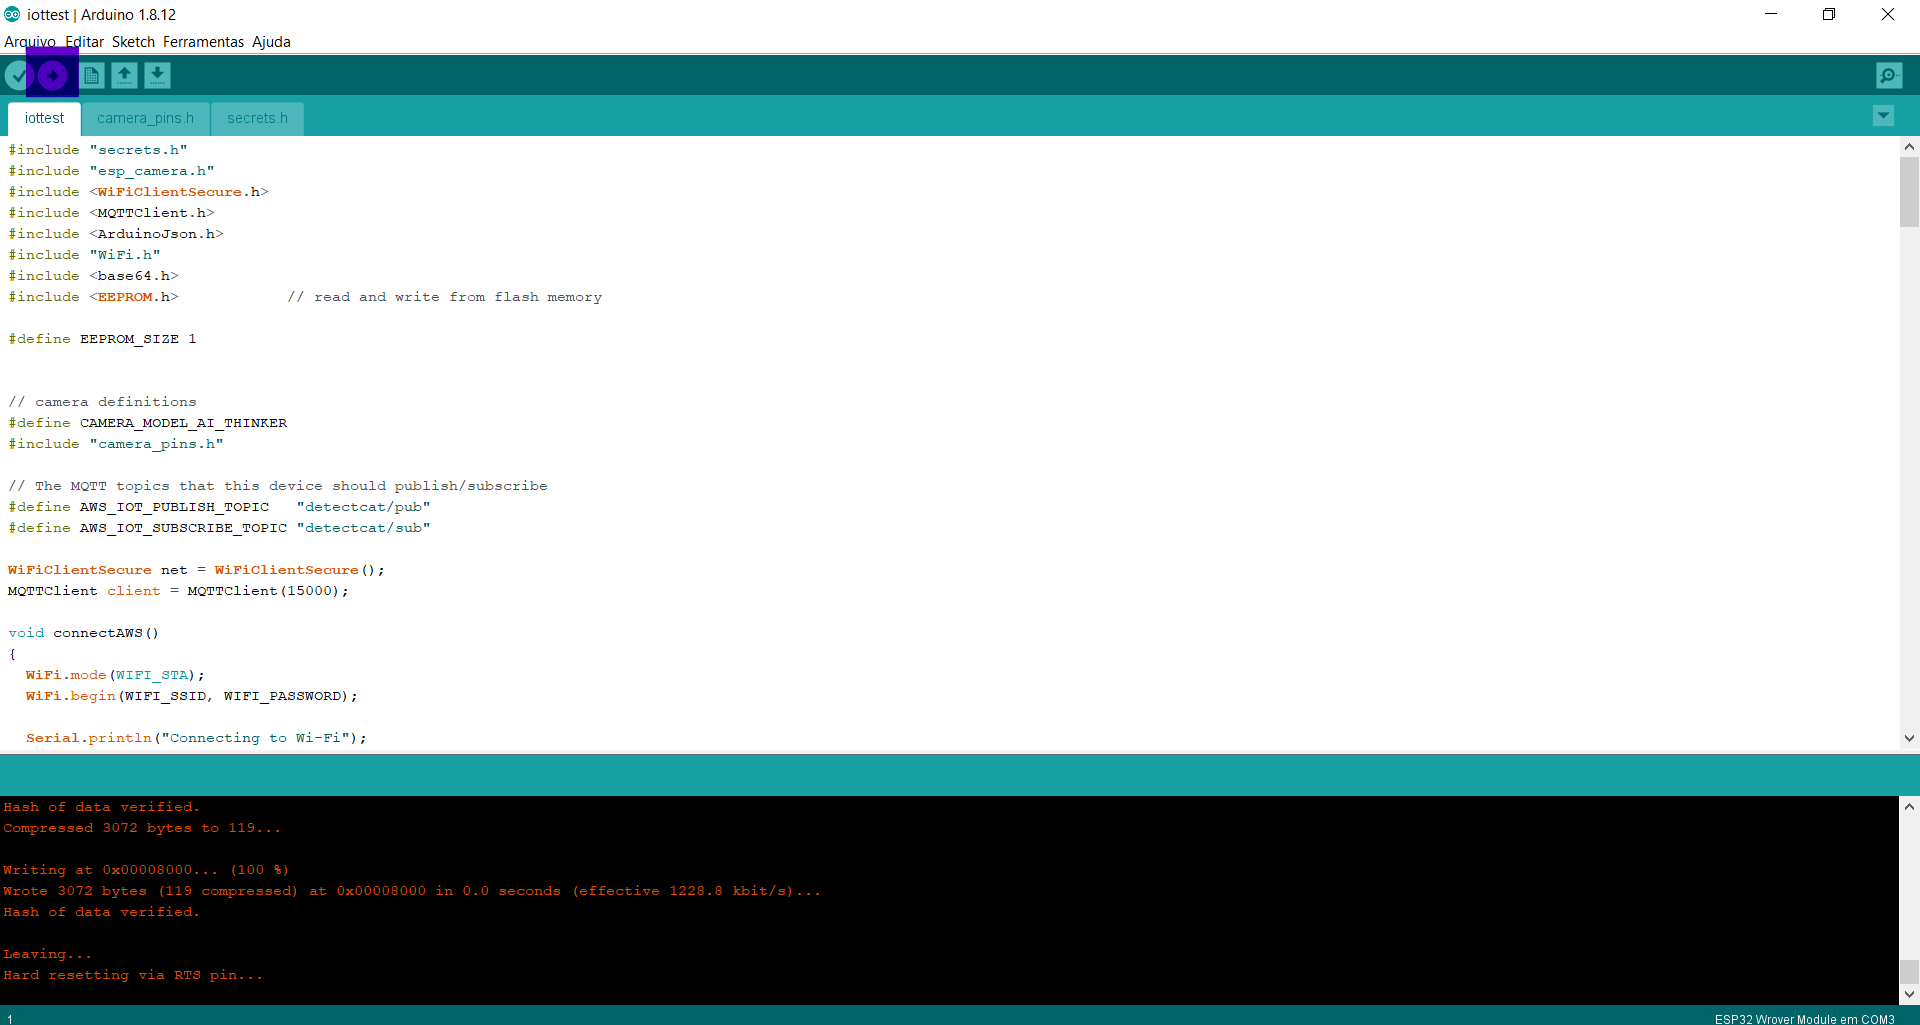Screen dimensions: 1920x1025
Task: Open a sketch with the up-arrow icon
Action: [x=124, y=76]
